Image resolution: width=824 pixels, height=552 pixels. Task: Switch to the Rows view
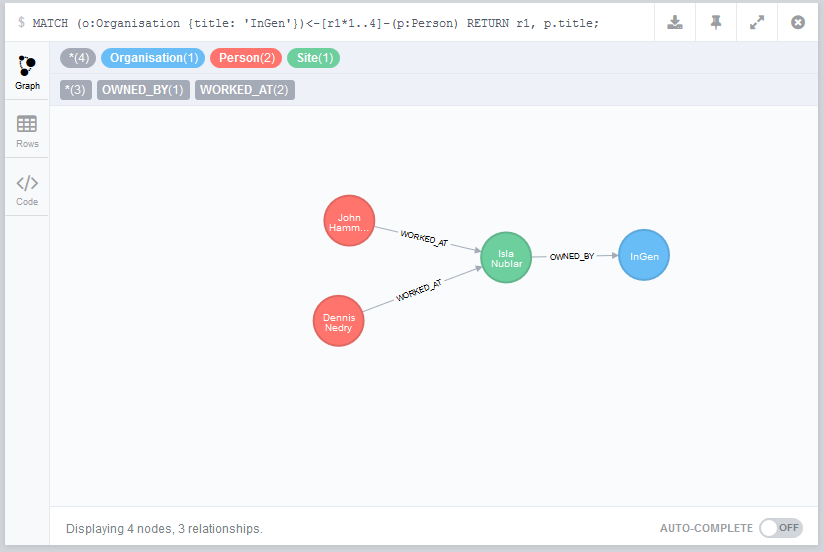click(x=27, y=131)
